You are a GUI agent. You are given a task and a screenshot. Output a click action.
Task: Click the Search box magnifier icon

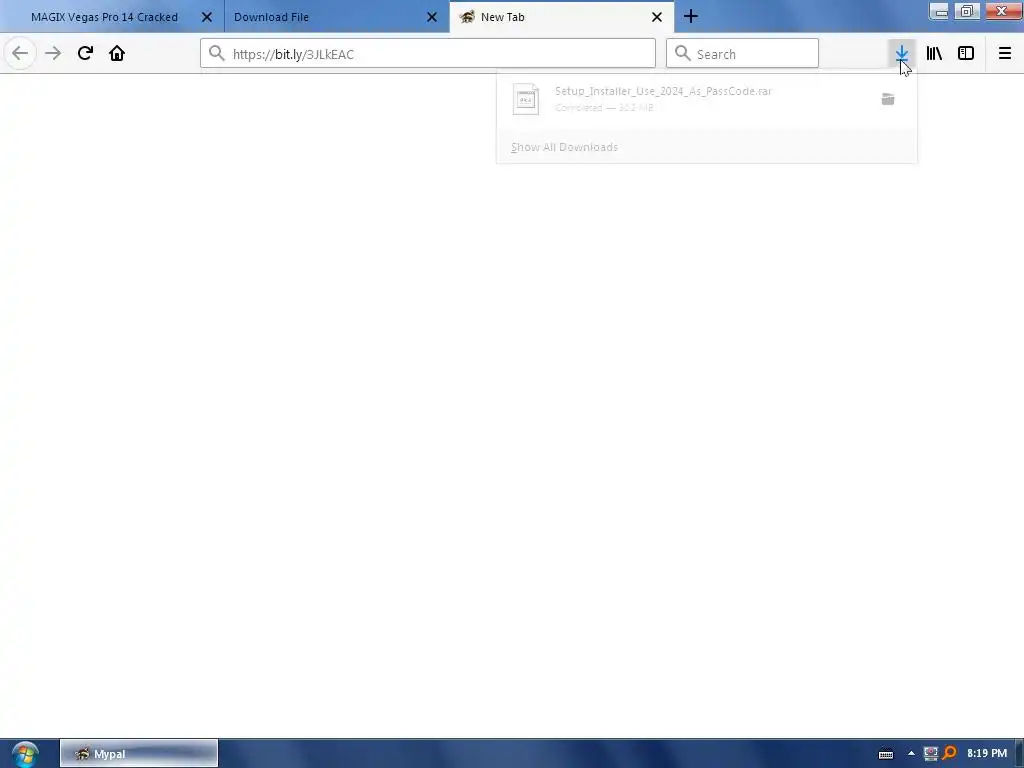682,54
